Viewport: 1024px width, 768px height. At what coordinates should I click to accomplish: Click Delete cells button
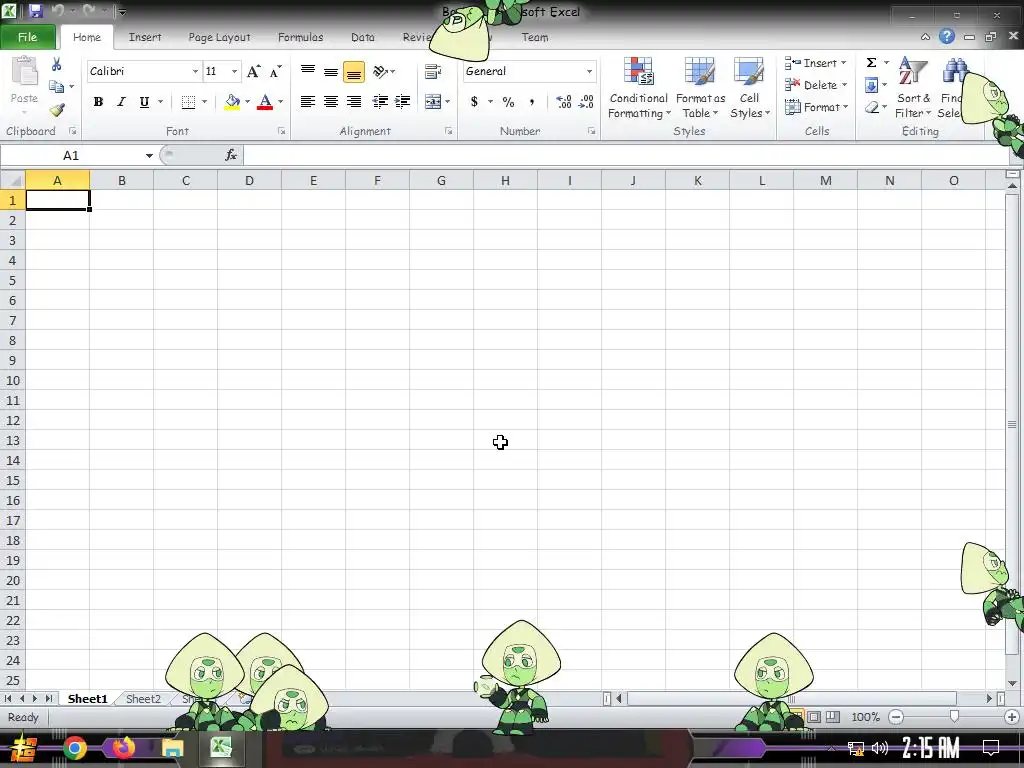tap(815, 85)
